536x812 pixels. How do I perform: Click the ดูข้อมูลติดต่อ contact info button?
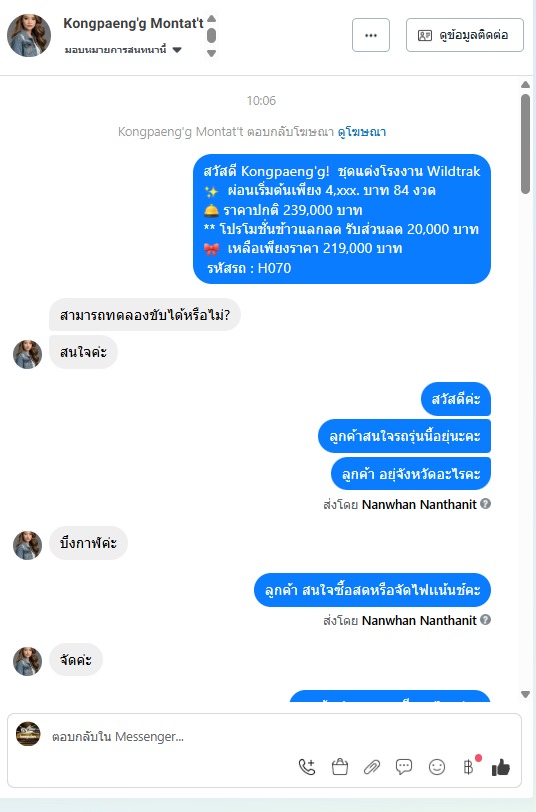coord(465,35)
